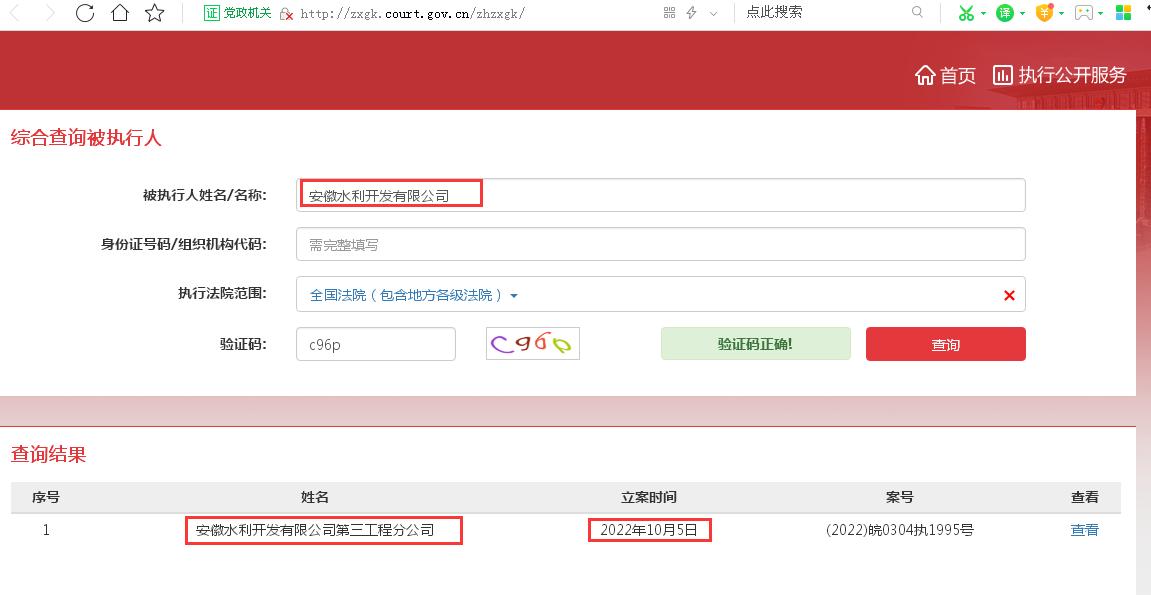
Task: Click the broken lock security indicator
Action: coord(287,13)
